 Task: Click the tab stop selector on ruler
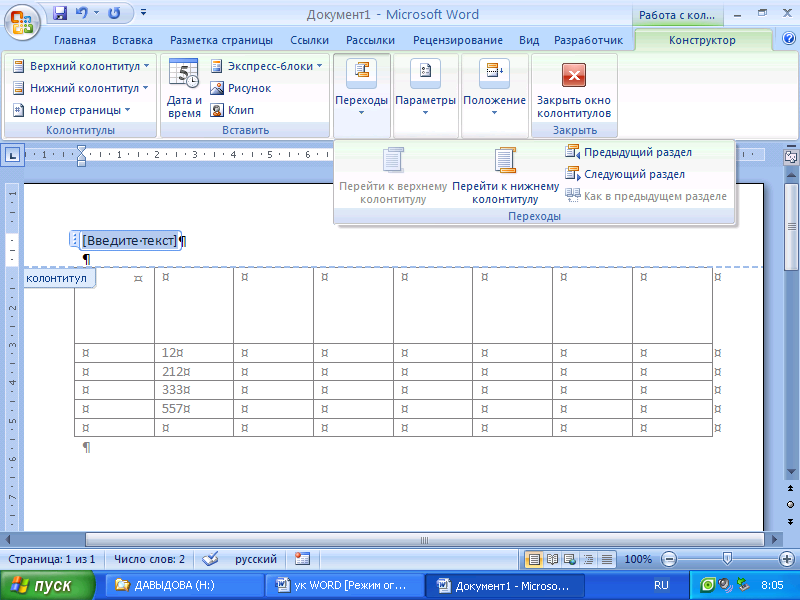tap(12, 154)
